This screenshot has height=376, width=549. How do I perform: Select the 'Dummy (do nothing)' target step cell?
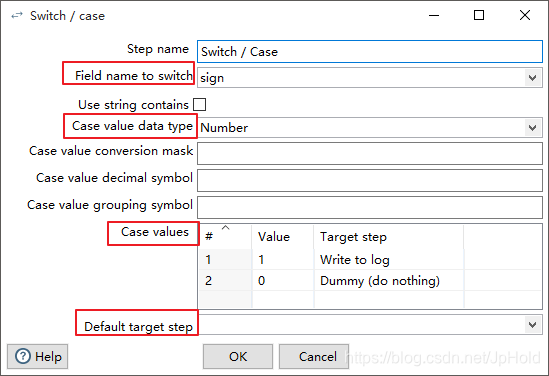[389, 280]
